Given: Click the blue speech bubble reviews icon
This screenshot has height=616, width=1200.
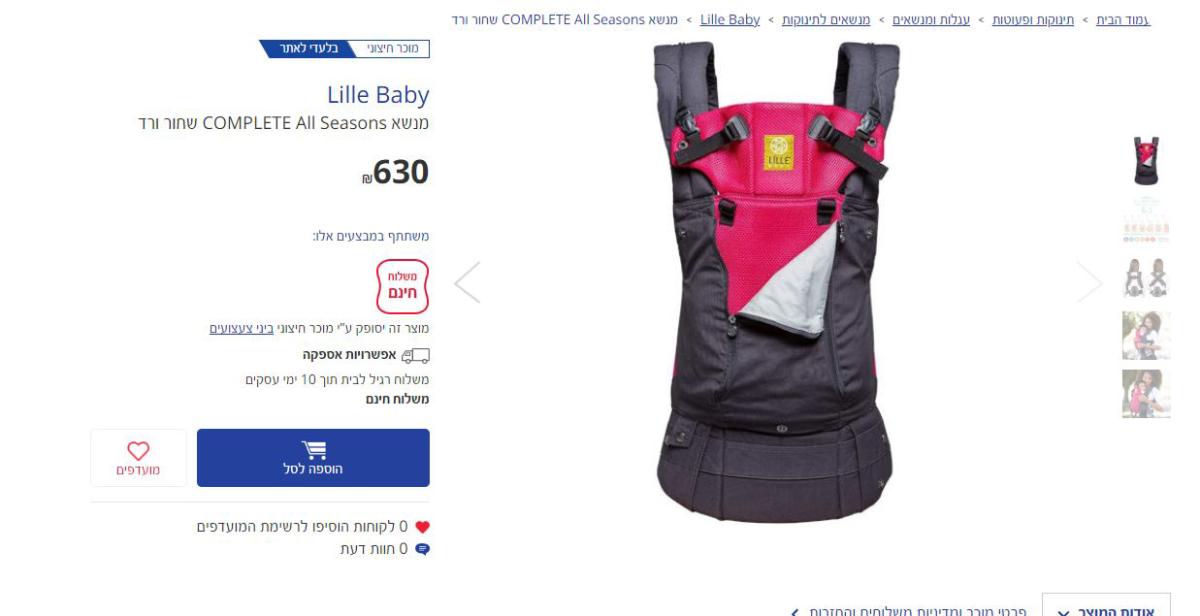Looking at the screenshot, I should tap(422, 549).
